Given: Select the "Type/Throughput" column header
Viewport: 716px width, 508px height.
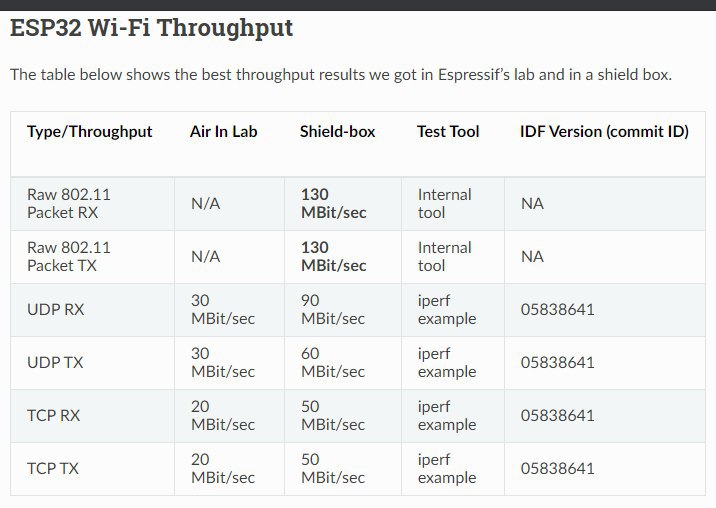Looking at the screenshot, I should [x=89, y=131].
